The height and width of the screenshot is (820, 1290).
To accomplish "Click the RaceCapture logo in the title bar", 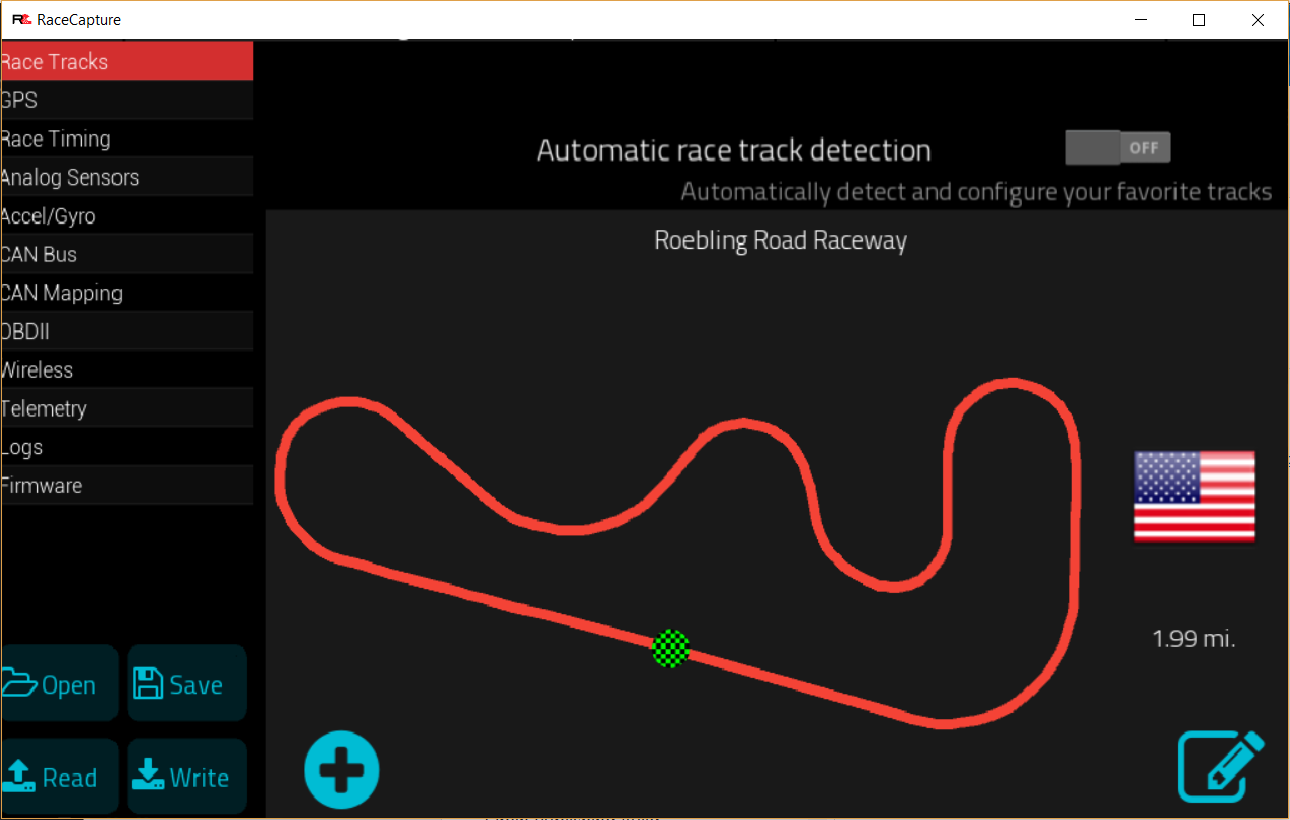I will pyautogui.click(x=20, y=20).
